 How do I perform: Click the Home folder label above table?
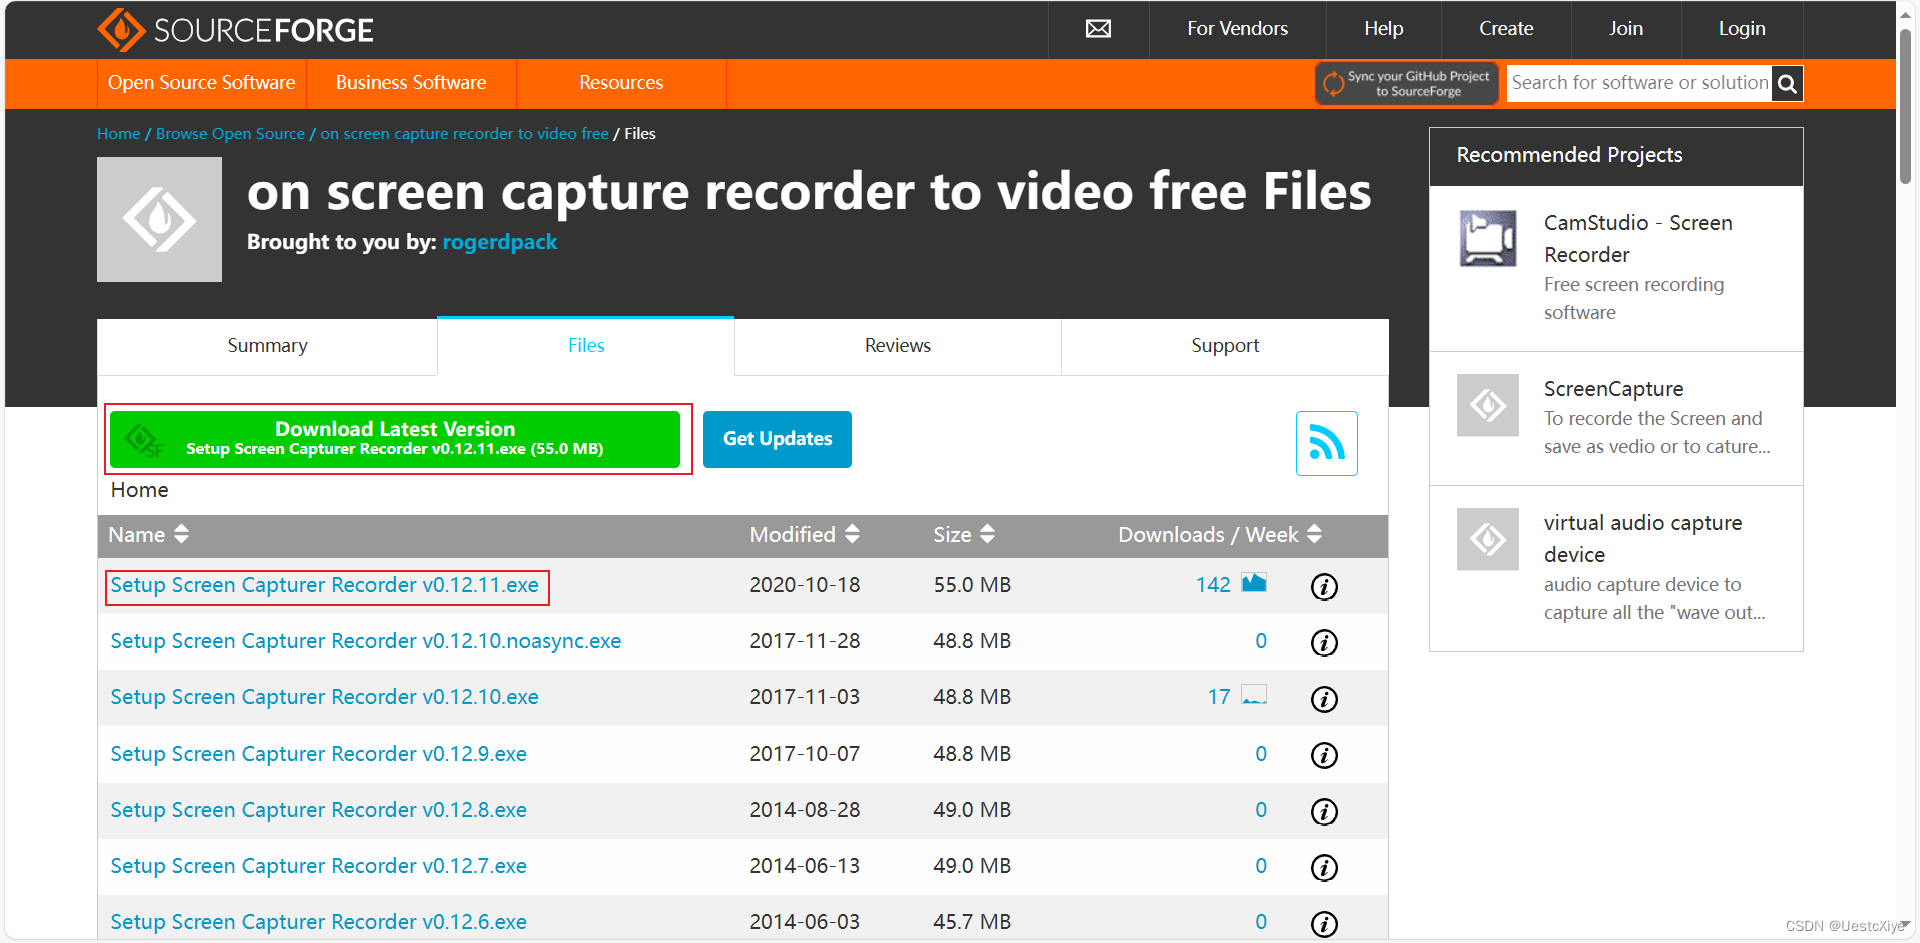140,490
